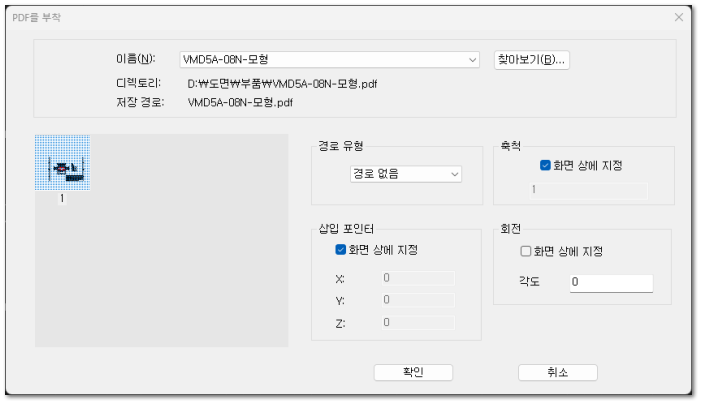Click the 각도 angle input field
Screen dimensions: 701x404
pos(611,283)
